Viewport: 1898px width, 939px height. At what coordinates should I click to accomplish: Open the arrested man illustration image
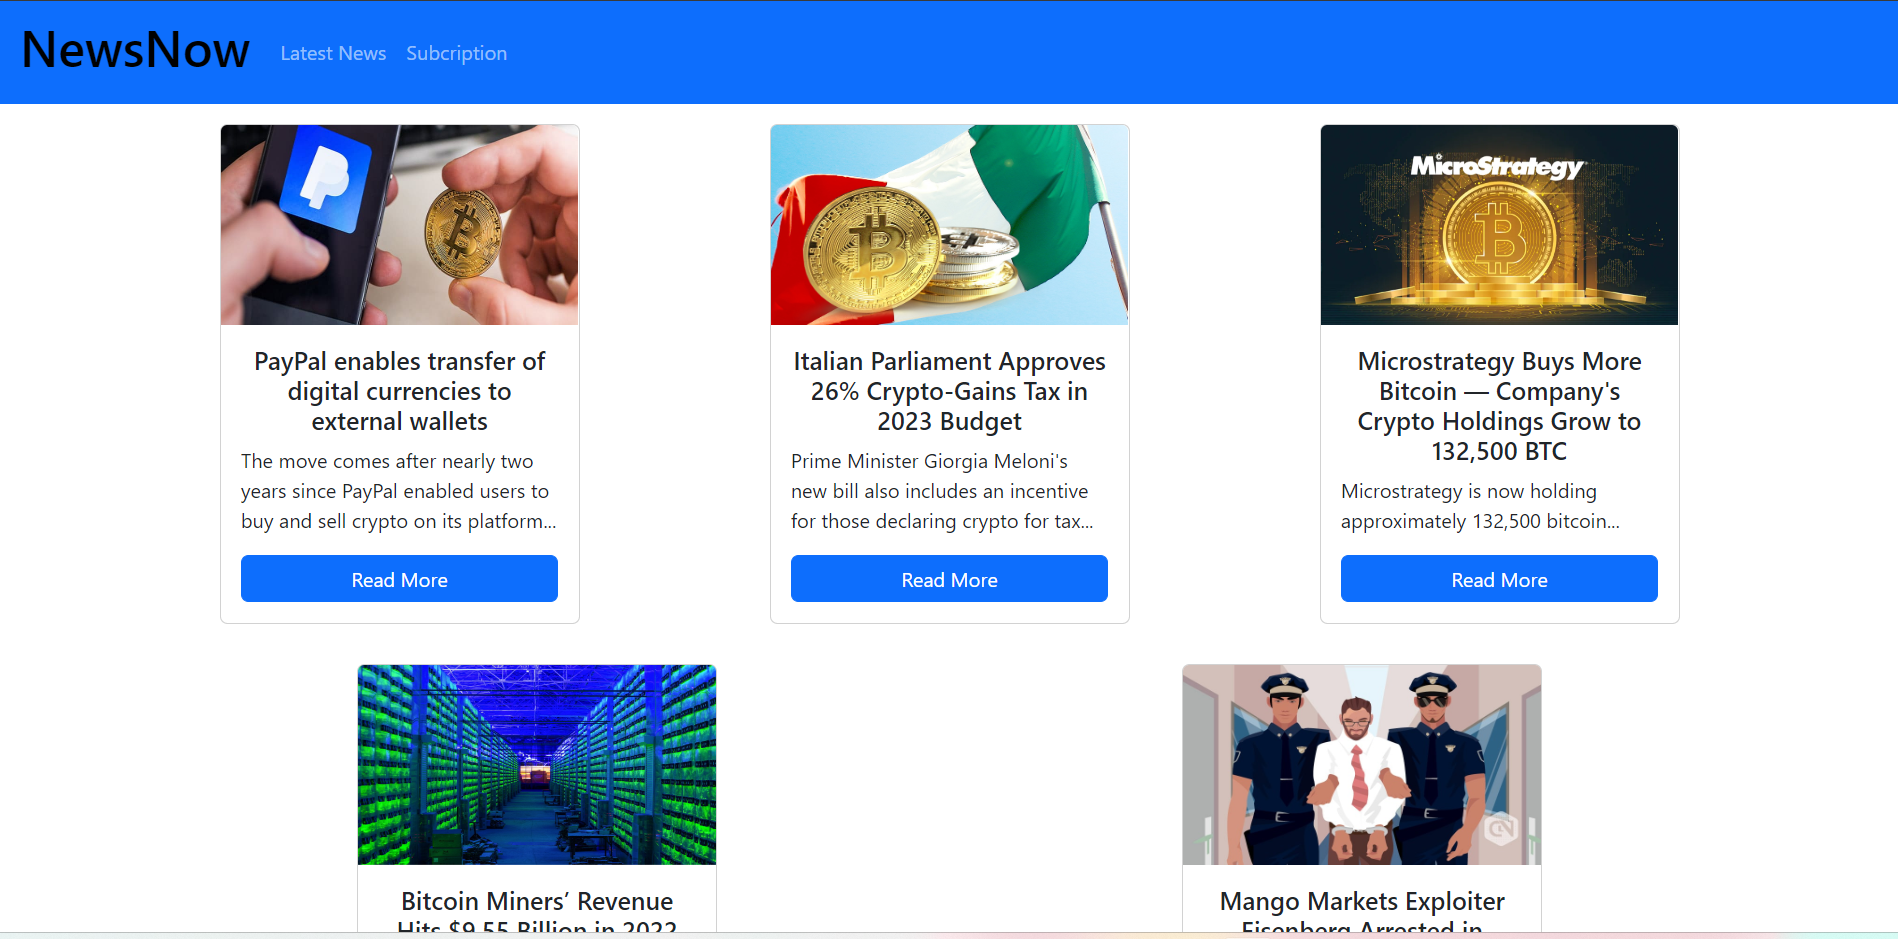click(1362, 765)
